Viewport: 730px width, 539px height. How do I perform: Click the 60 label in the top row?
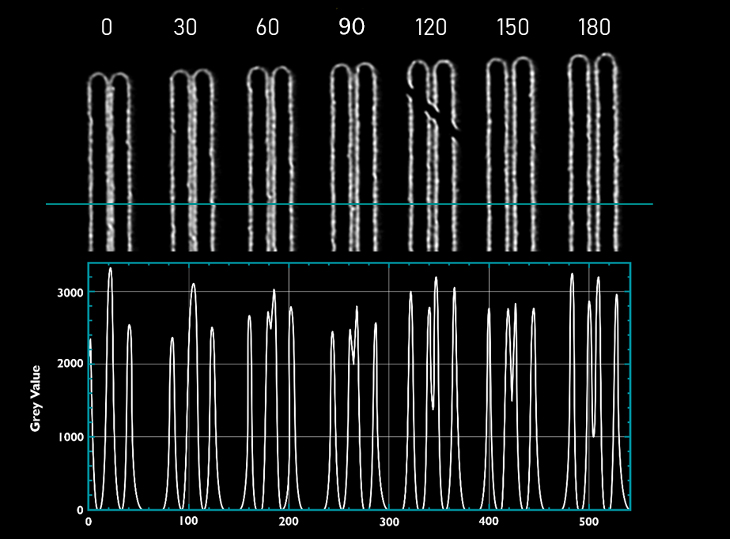pos(267,28)
